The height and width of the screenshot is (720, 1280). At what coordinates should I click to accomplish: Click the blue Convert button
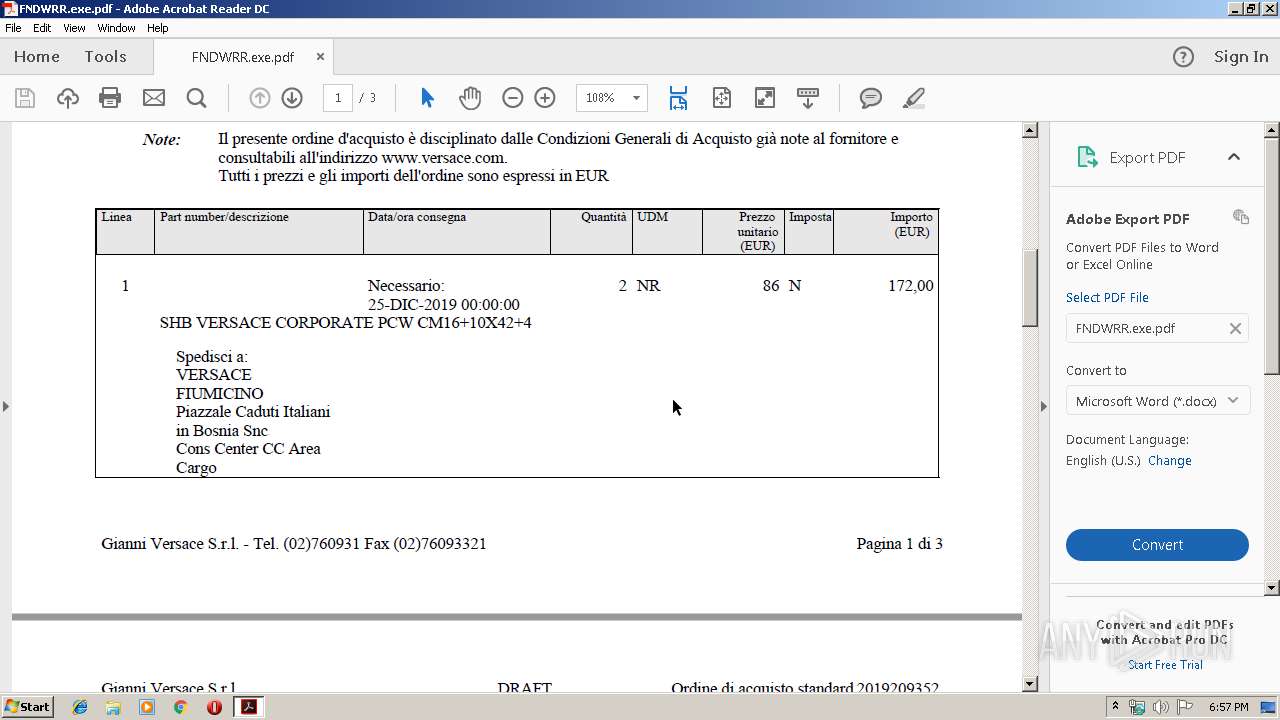point(1157,545)
